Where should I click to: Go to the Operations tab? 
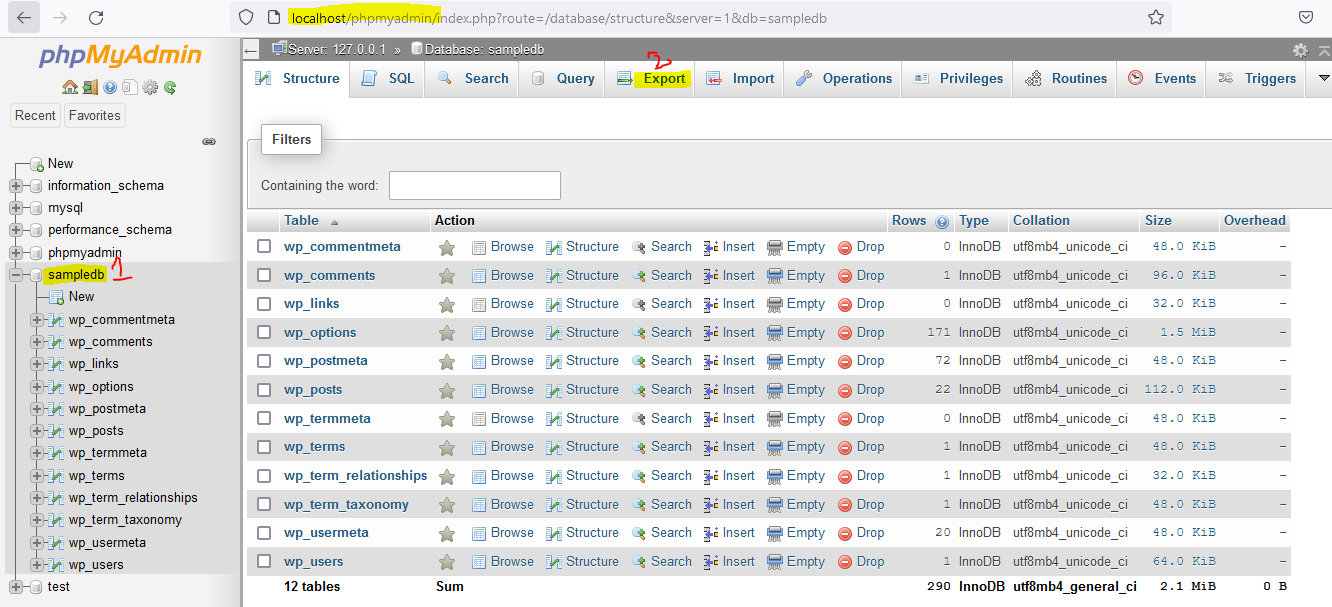tap(843, 78)
